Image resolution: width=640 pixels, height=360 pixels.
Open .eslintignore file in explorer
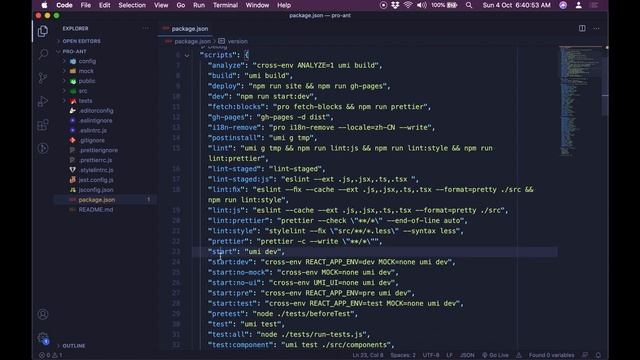click(95, 120)
